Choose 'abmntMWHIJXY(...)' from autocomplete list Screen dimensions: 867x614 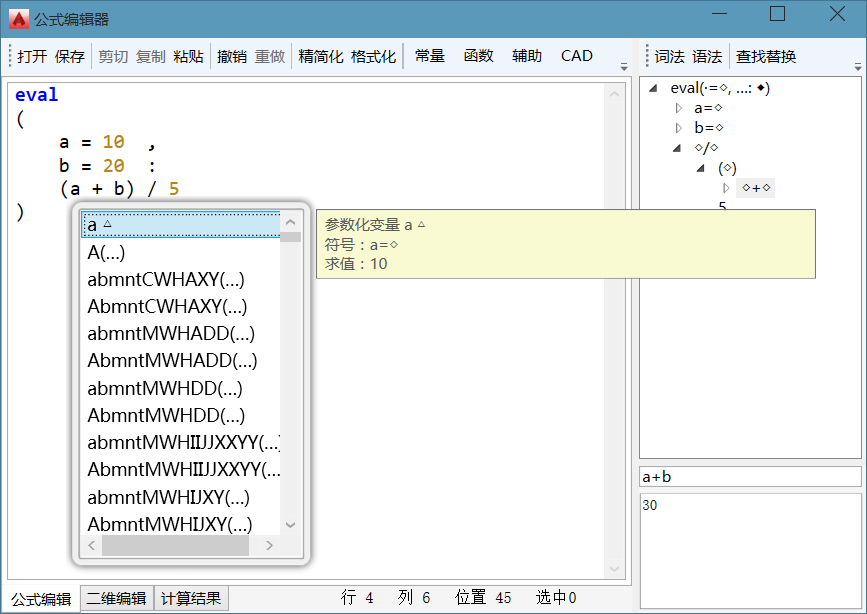pos(180,497)
